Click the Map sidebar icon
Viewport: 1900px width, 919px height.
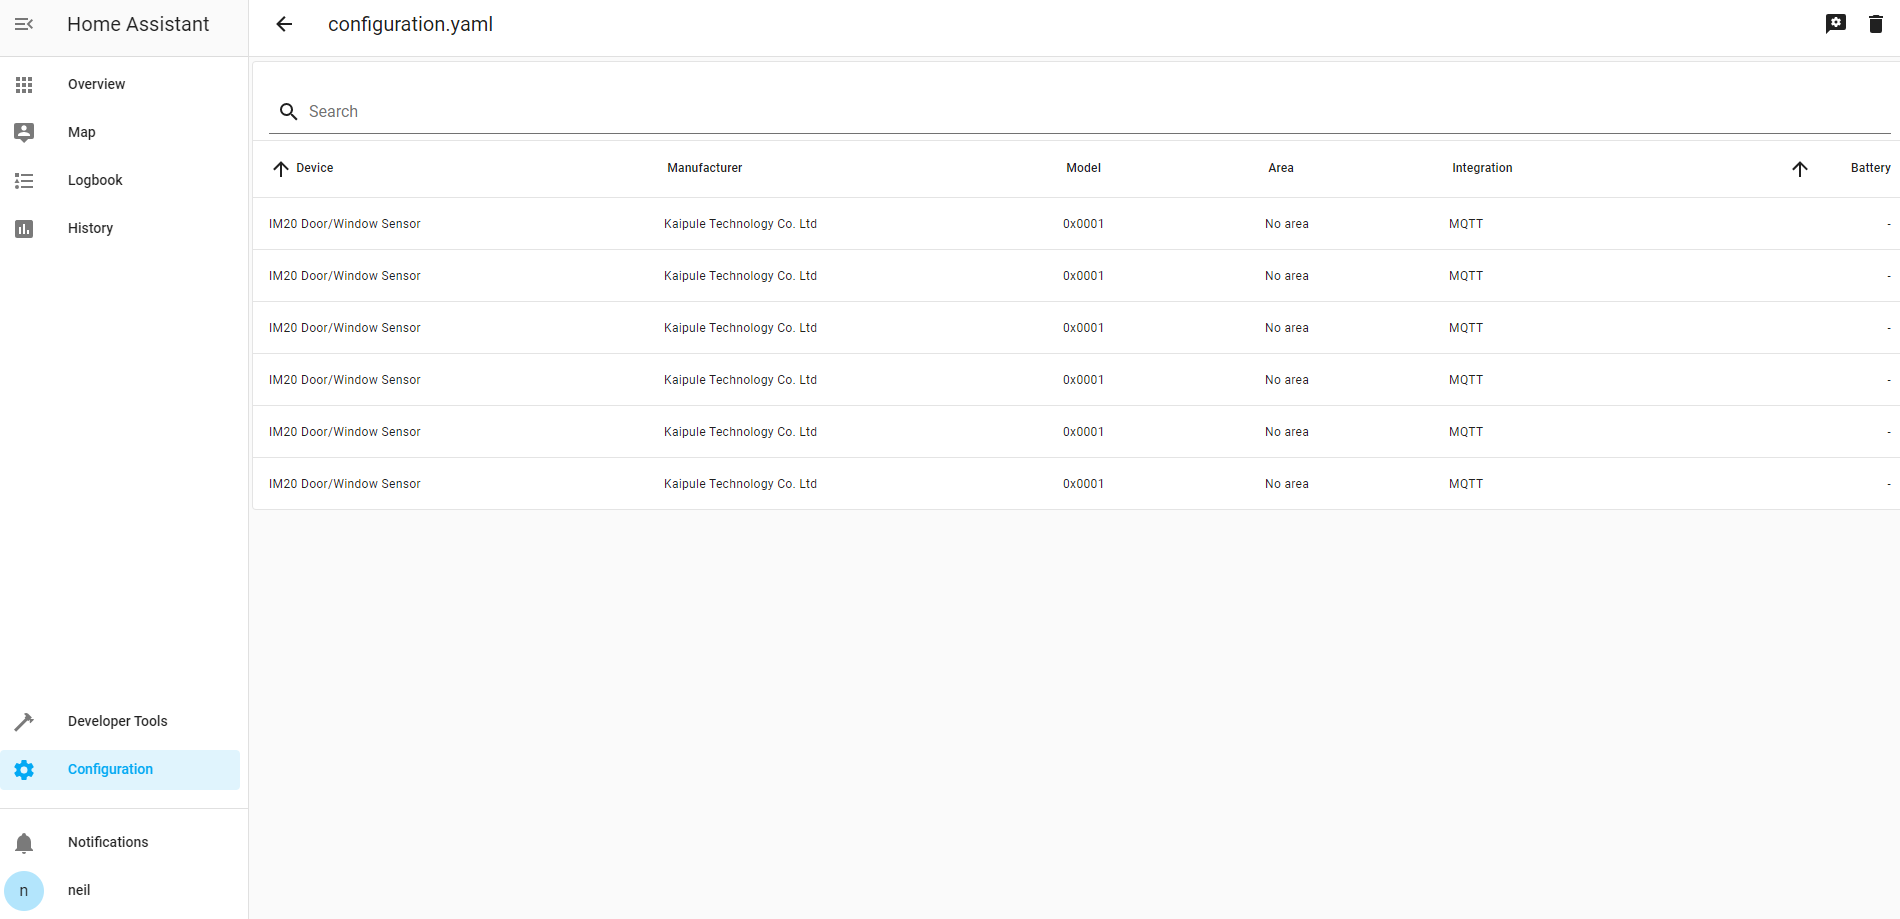24,132
